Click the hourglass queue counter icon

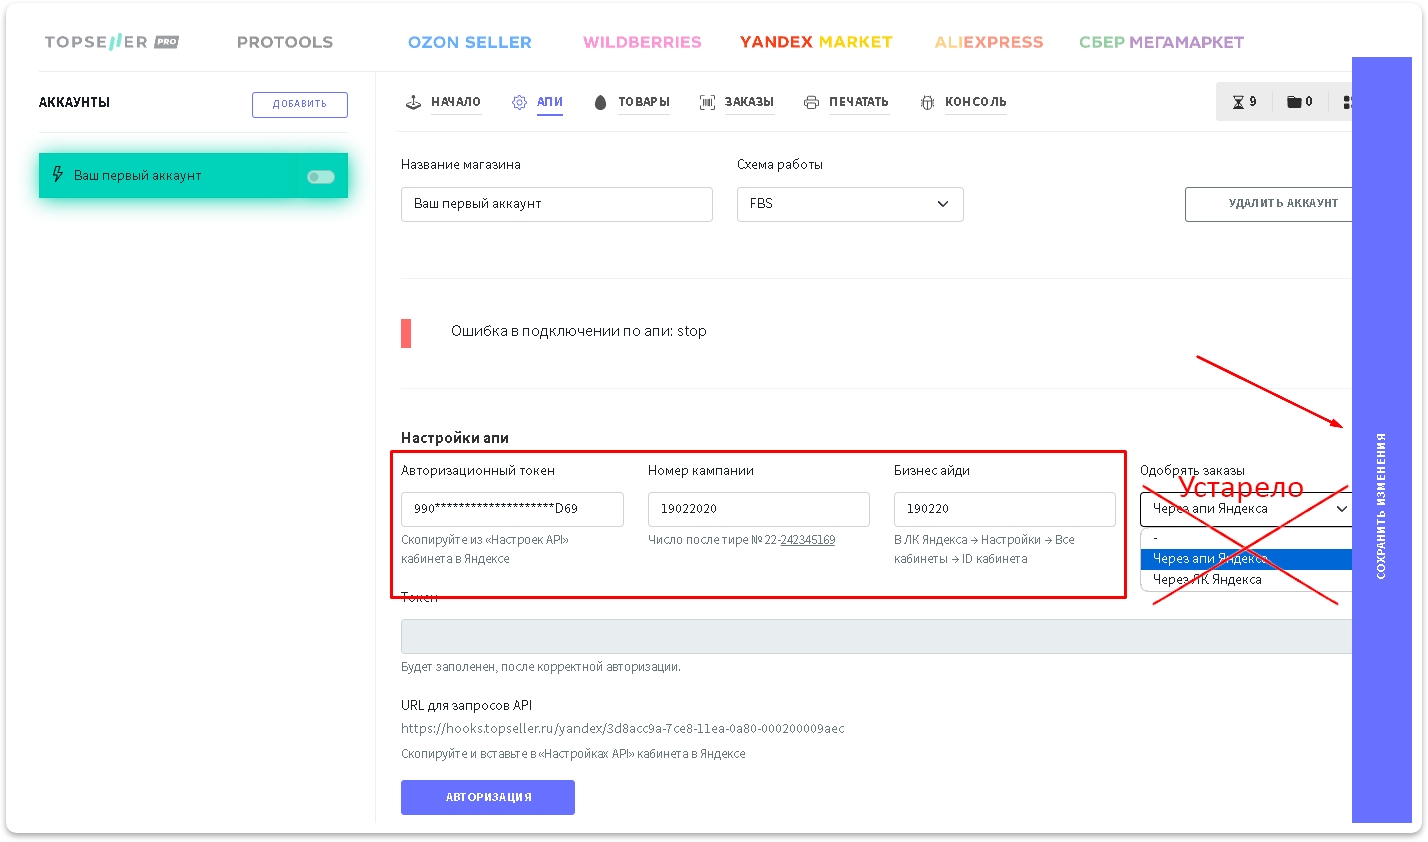[1238, 102]
